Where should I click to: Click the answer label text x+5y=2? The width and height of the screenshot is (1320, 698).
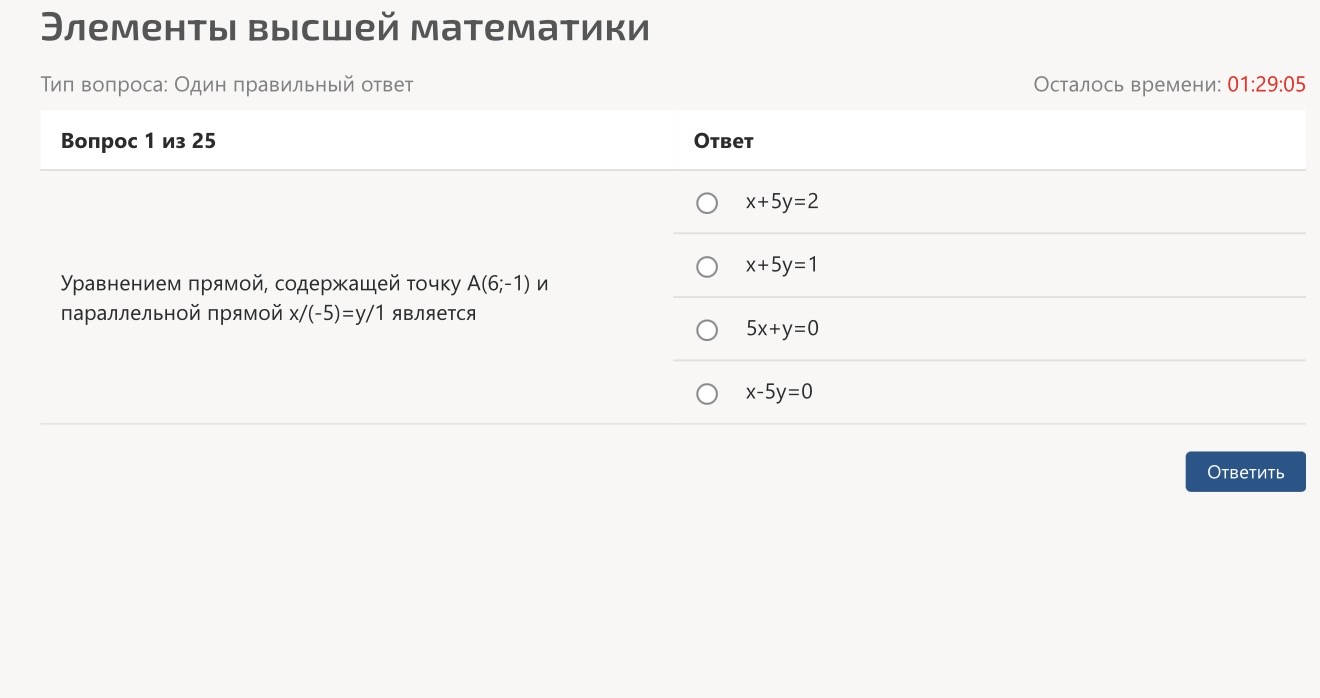782,202
